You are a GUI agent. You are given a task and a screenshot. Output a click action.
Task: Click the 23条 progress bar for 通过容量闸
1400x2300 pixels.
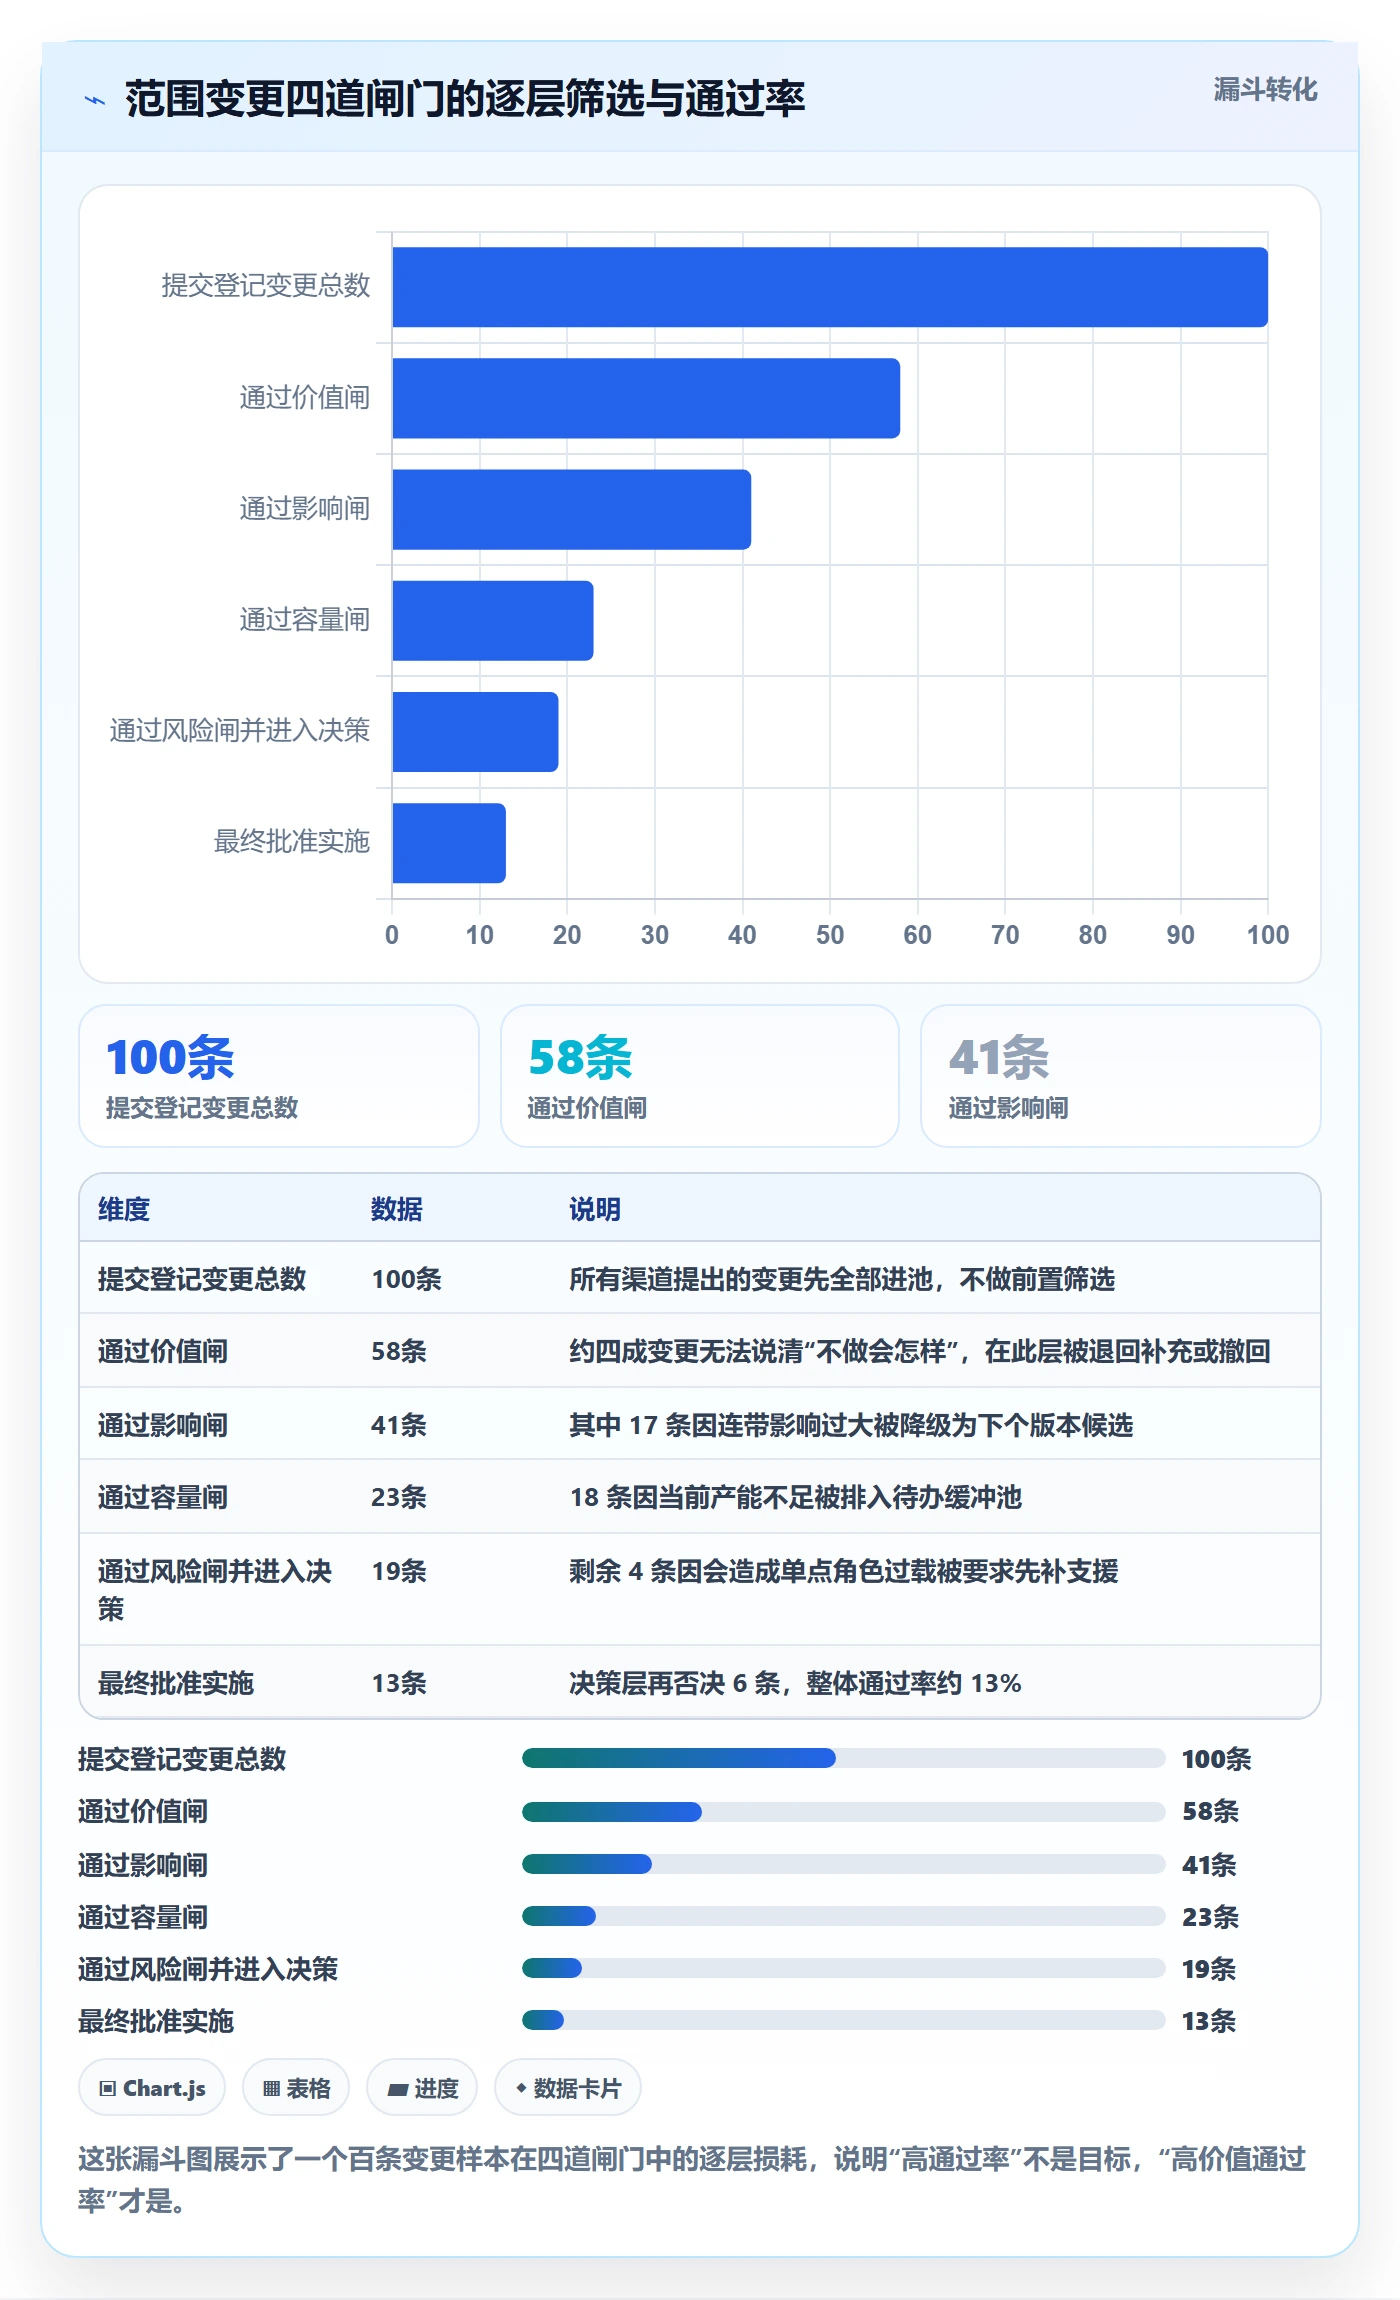coord(843,1916)
